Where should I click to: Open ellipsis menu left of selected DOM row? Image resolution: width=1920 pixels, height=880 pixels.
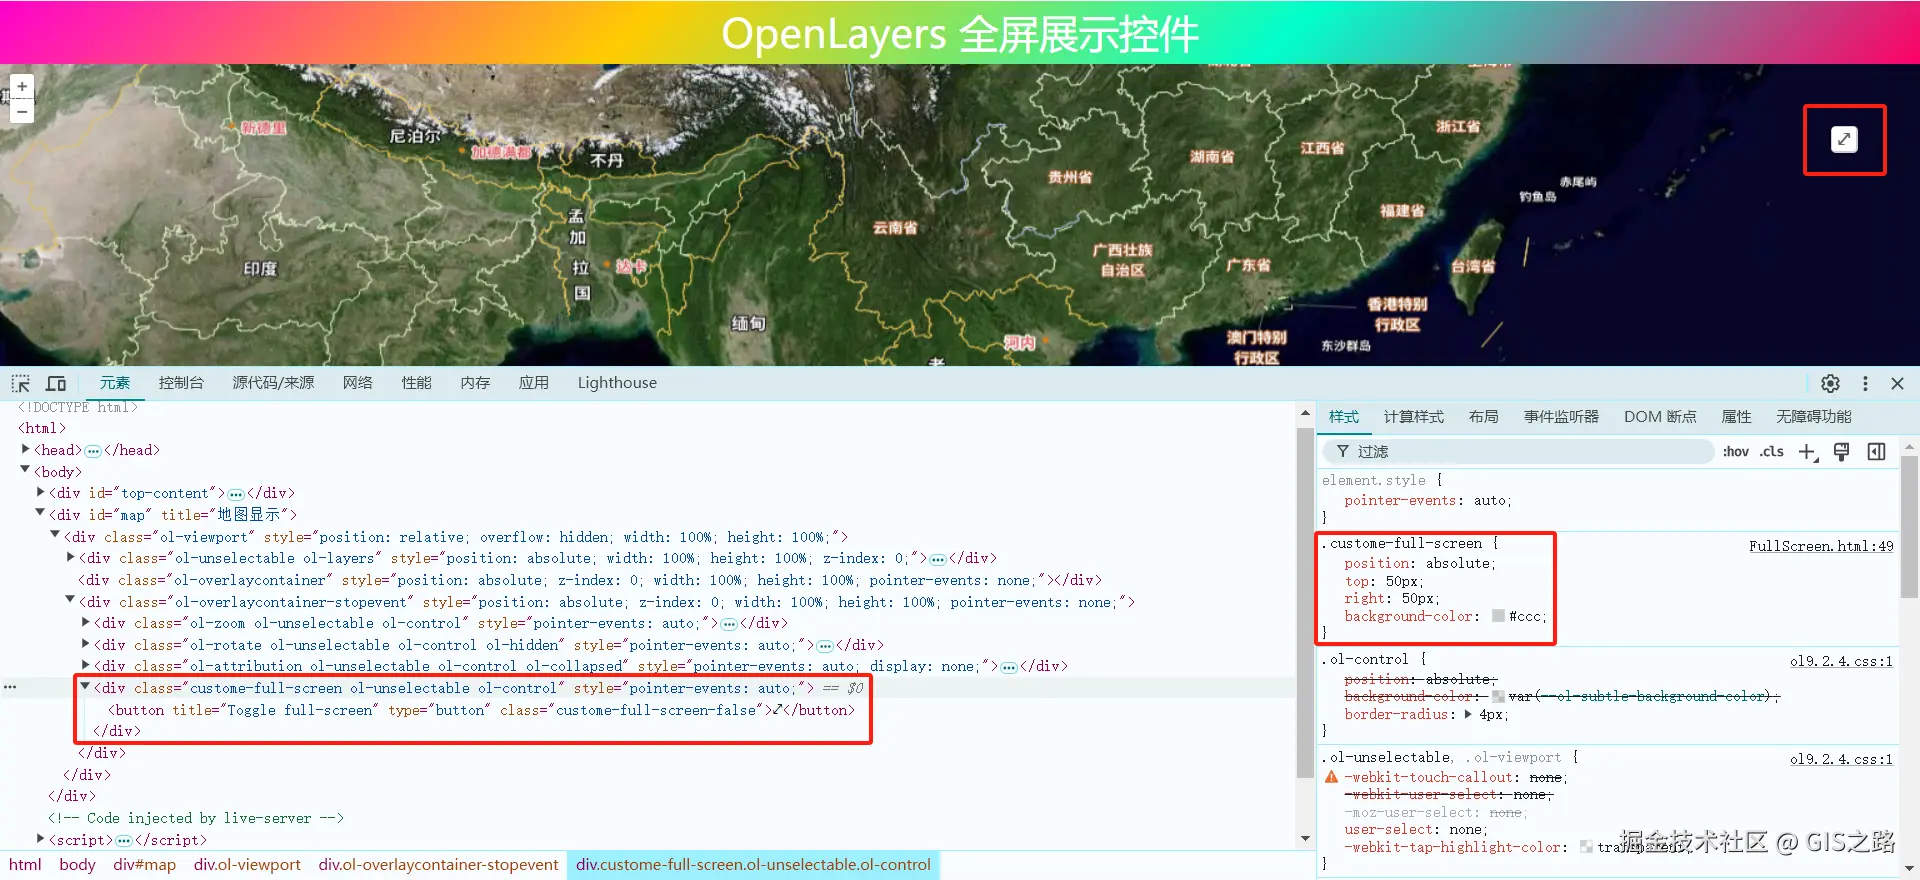[10, 687]
